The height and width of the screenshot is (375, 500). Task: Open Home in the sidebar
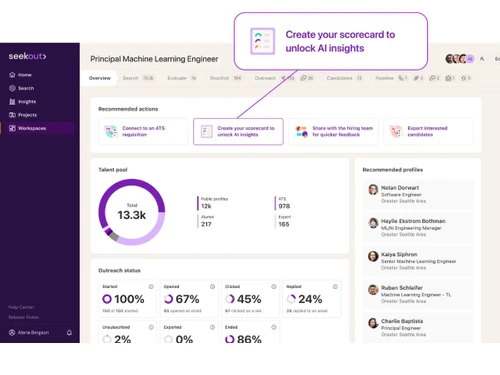(20, 75)
